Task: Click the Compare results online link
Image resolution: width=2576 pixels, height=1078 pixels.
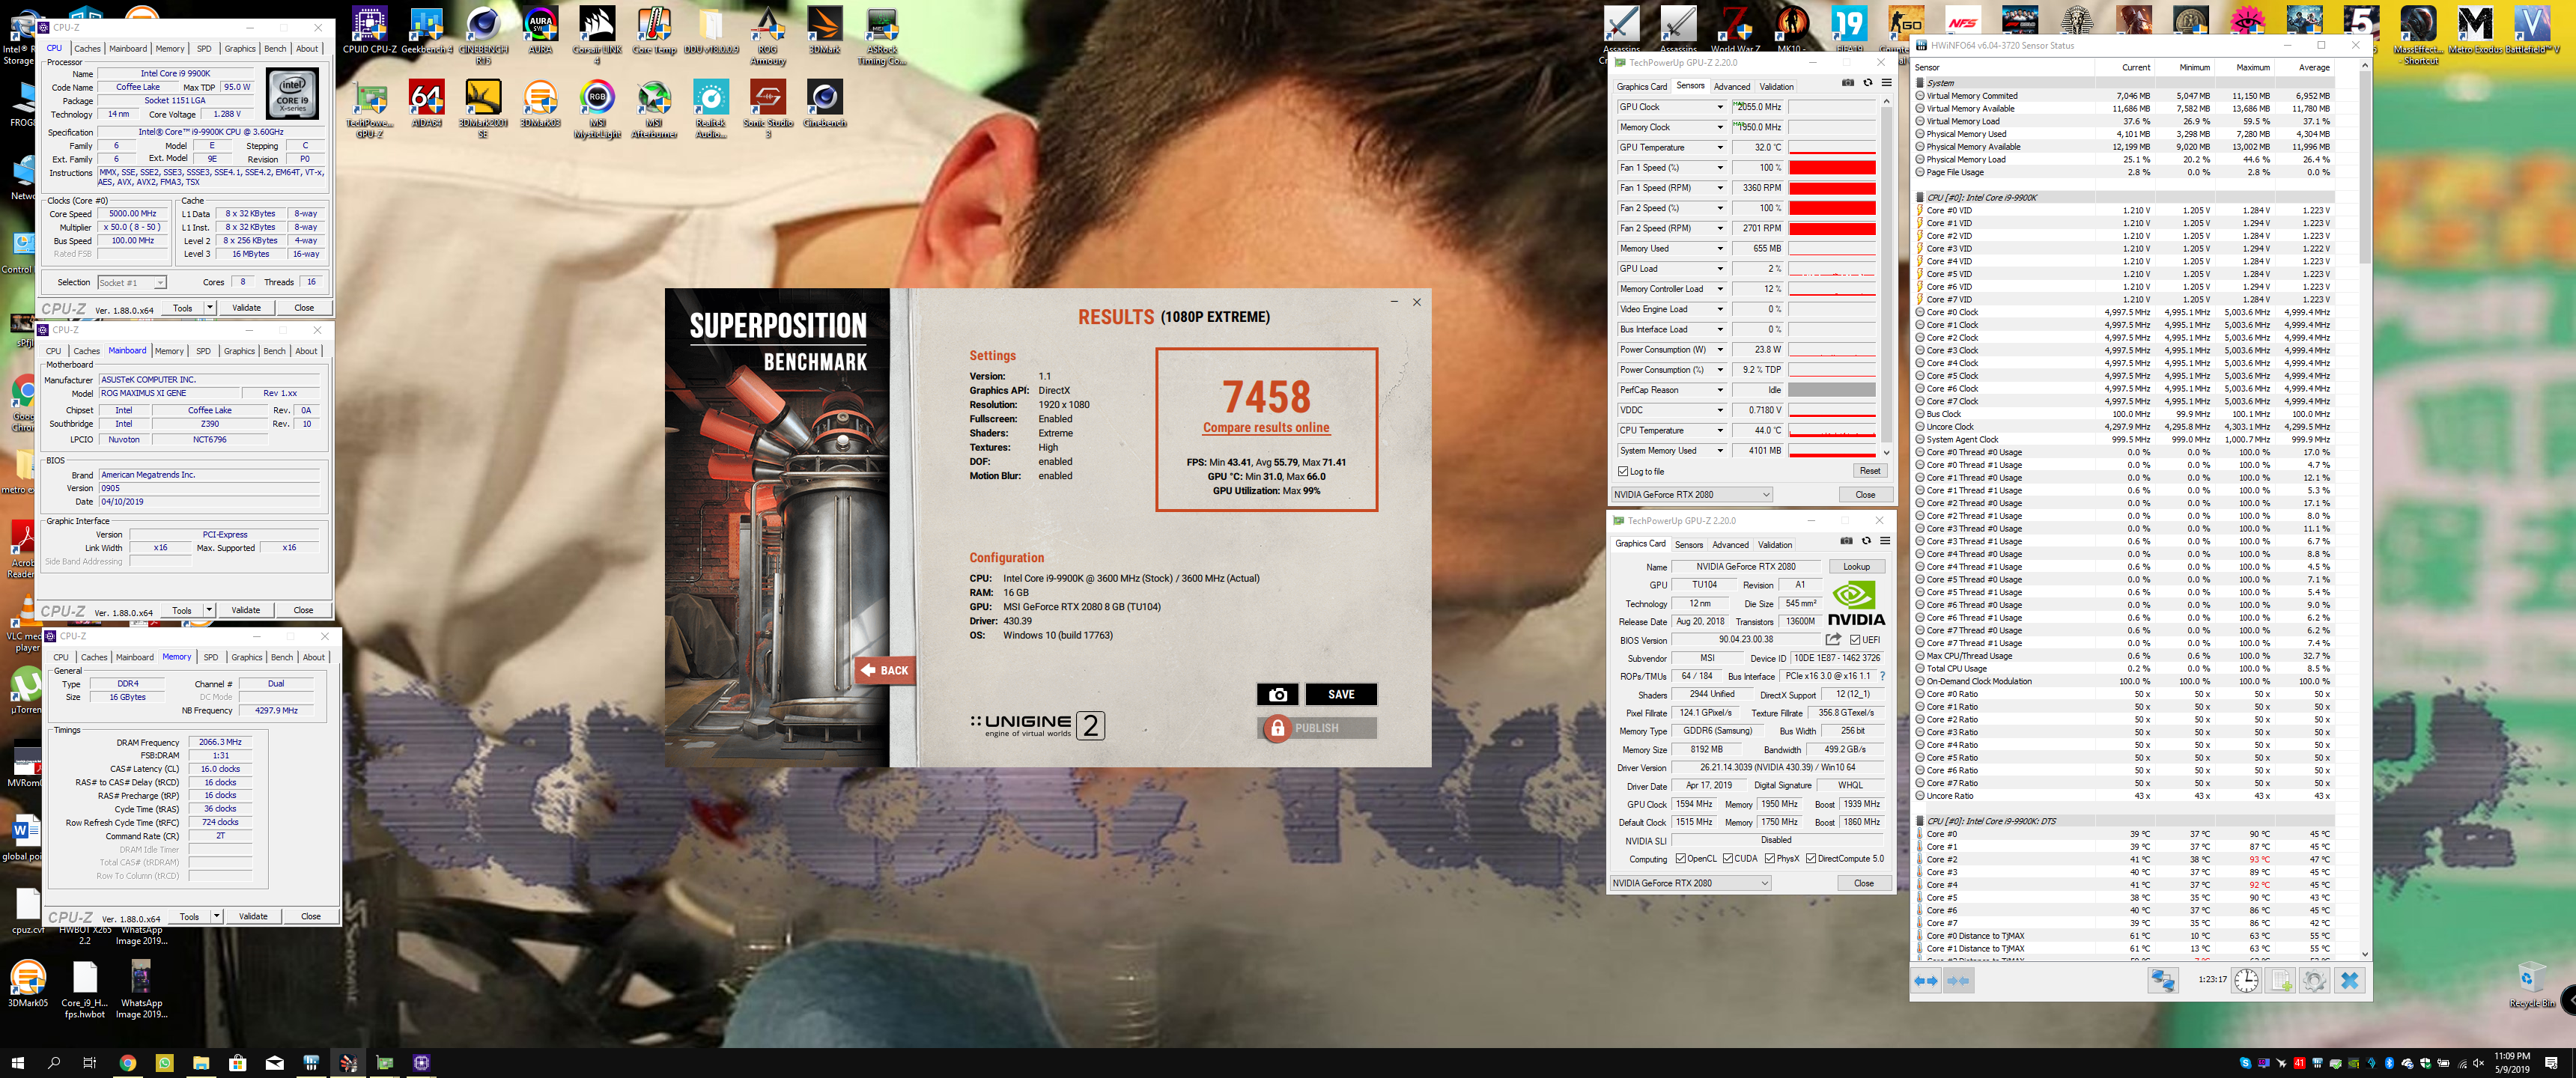Action: (x=1266, y=427)
